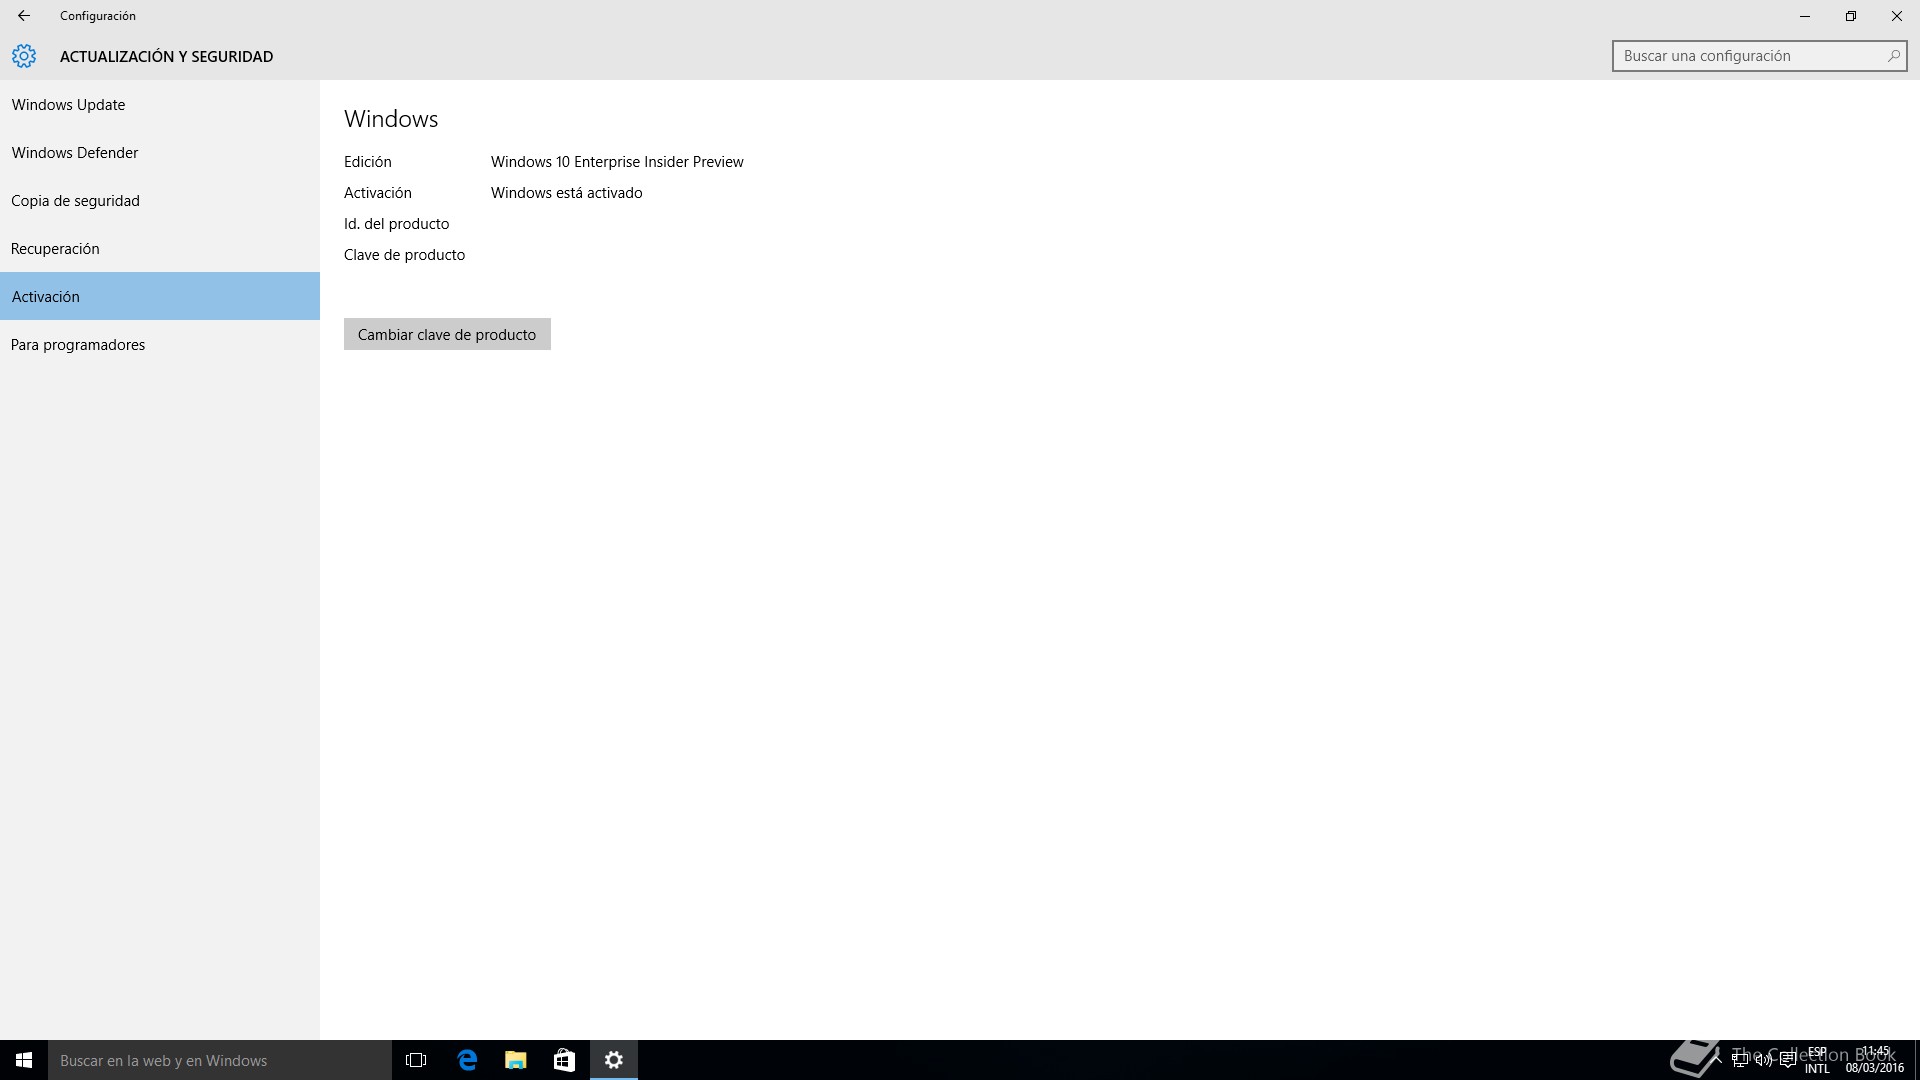
Task: Open the clock showing 11:45 and 08/03/2016
Action: (1875, 1060)
